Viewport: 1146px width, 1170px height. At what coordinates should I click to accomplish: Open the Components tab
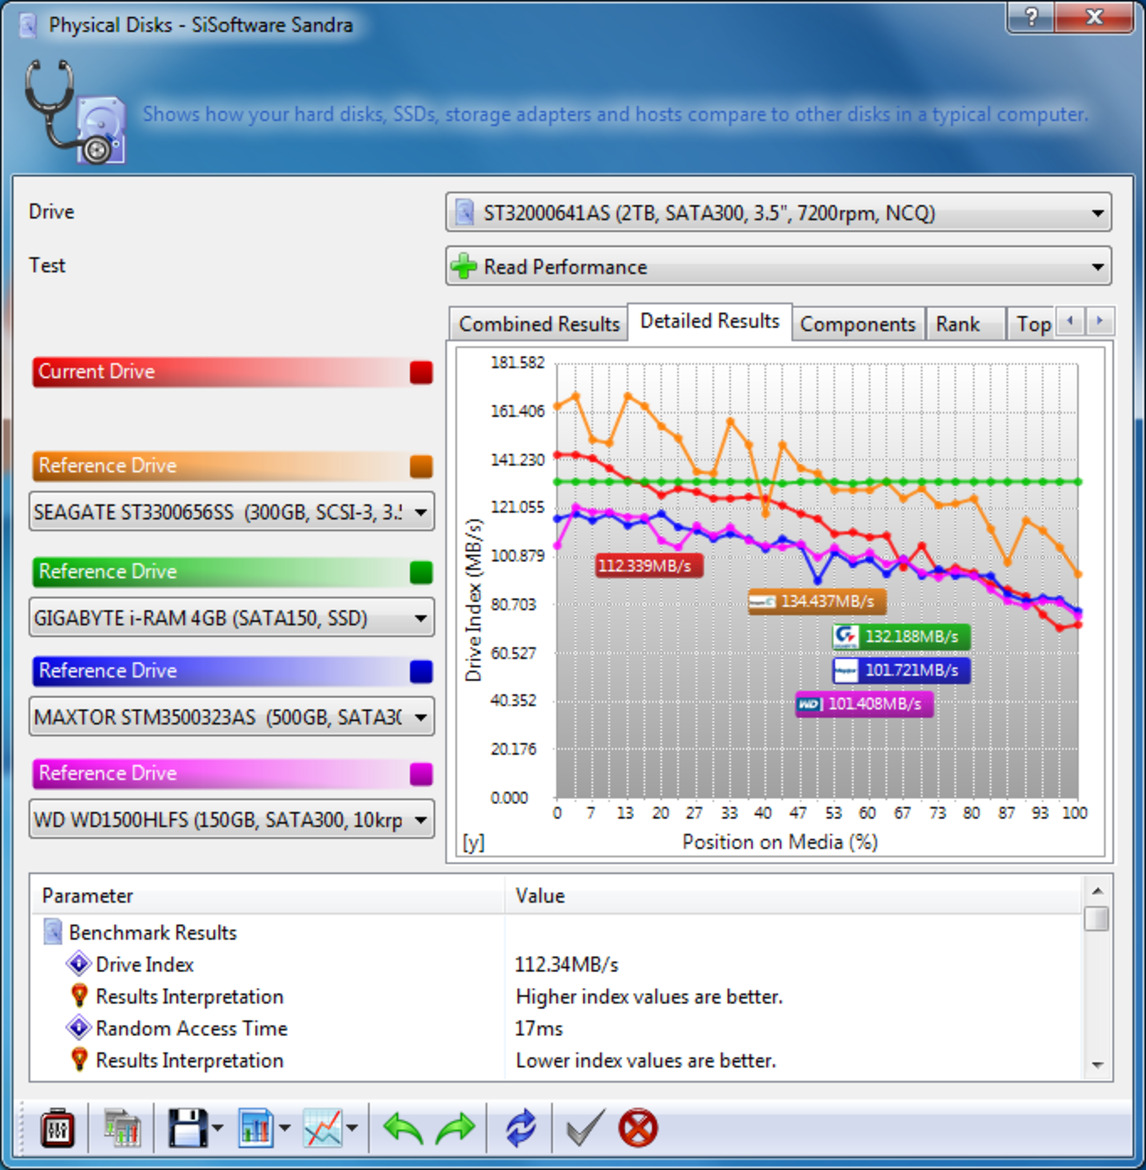click(858, 324)
